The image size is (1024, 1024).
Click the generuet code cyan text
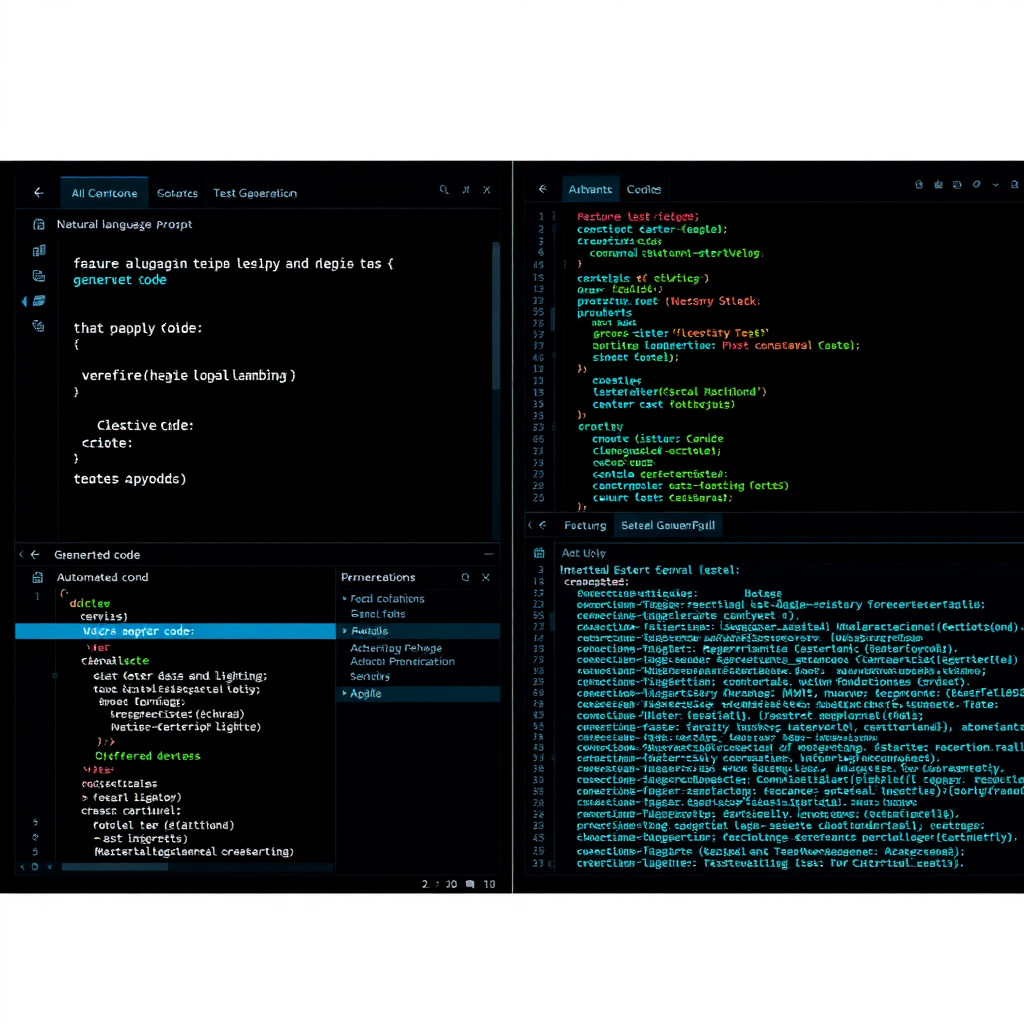[120, 280]
